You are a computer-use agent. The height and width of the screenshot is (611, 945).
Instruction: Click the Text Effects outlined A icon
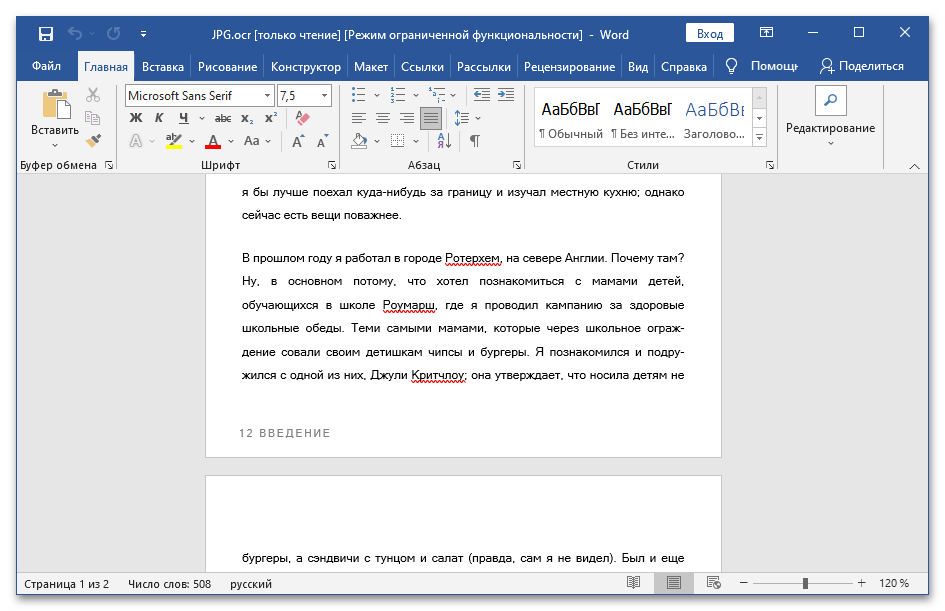[x=136, y=141]
